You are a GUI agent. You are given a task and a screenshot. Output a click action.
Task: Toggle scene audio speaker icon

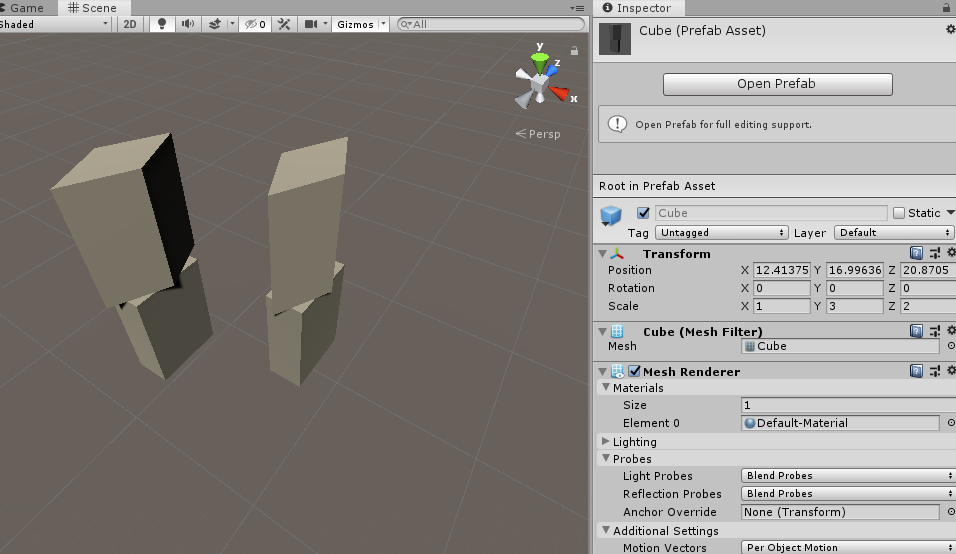pos(188,24)
